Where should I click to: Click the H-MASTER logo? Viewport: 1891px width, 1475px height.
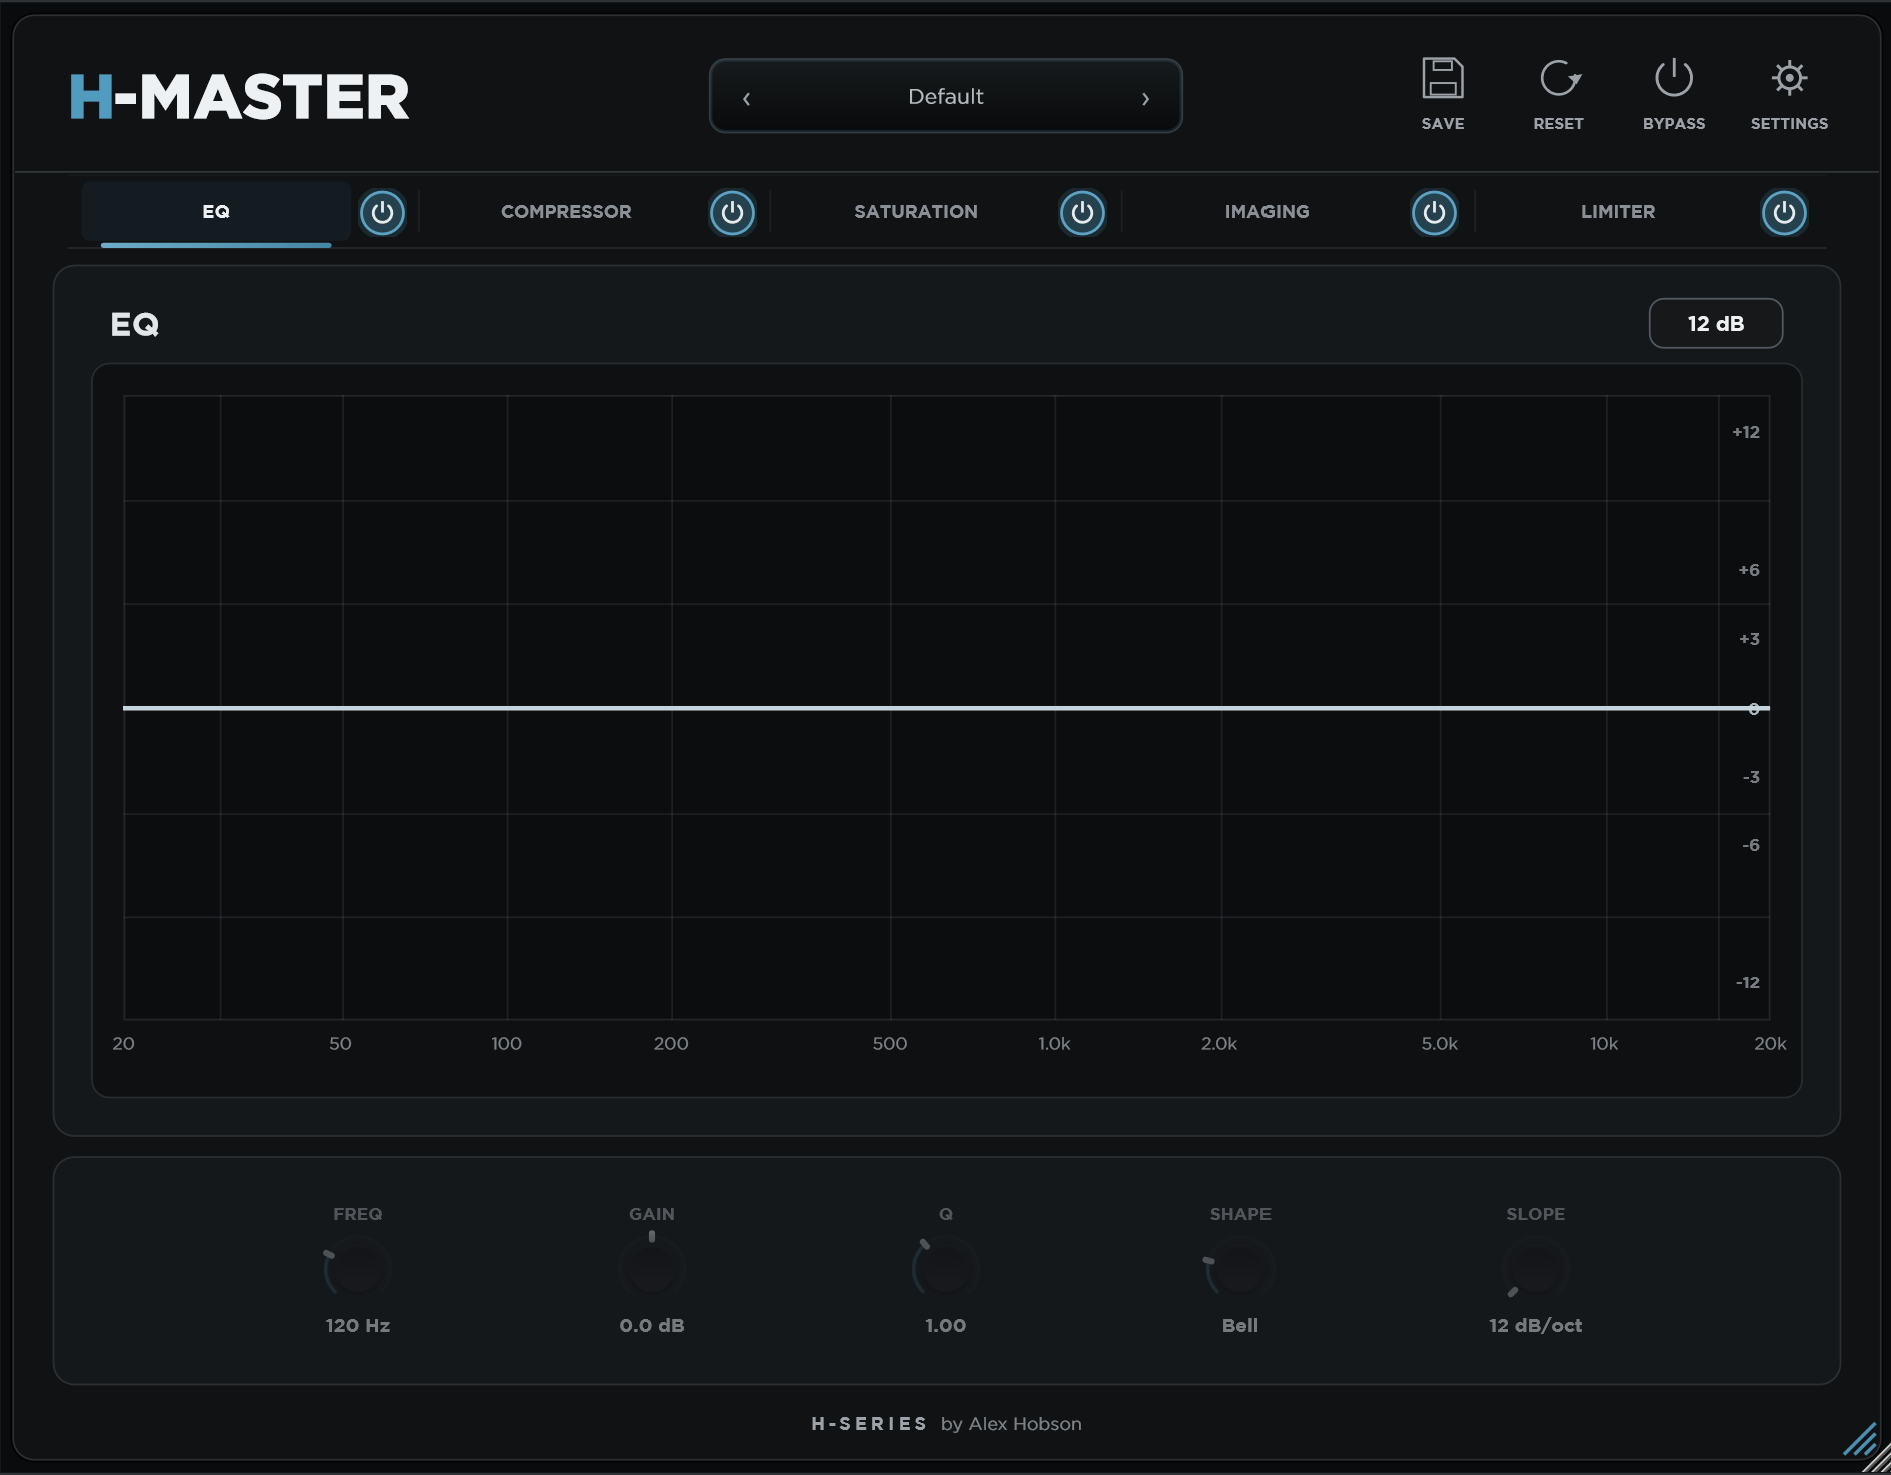click(239, 97)
